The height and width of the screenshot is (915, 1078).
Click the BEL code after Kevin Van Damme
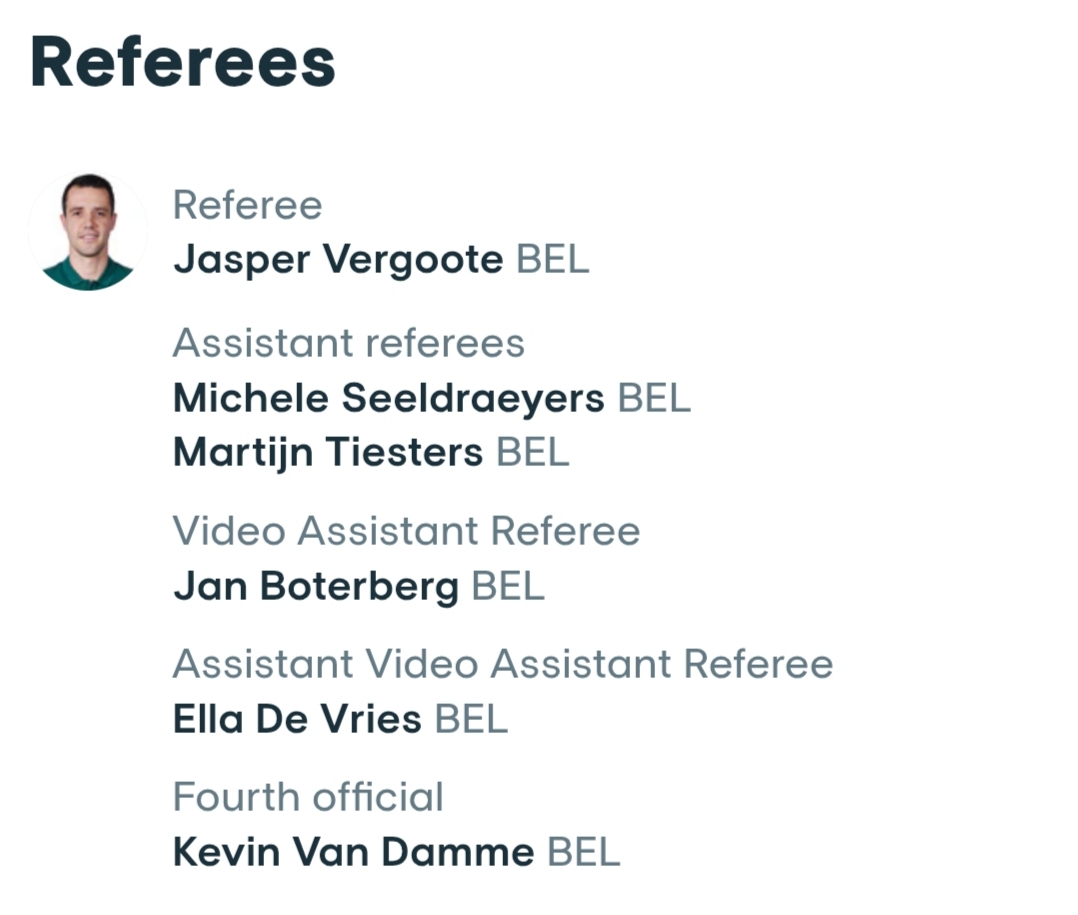(x=584, y=852)
